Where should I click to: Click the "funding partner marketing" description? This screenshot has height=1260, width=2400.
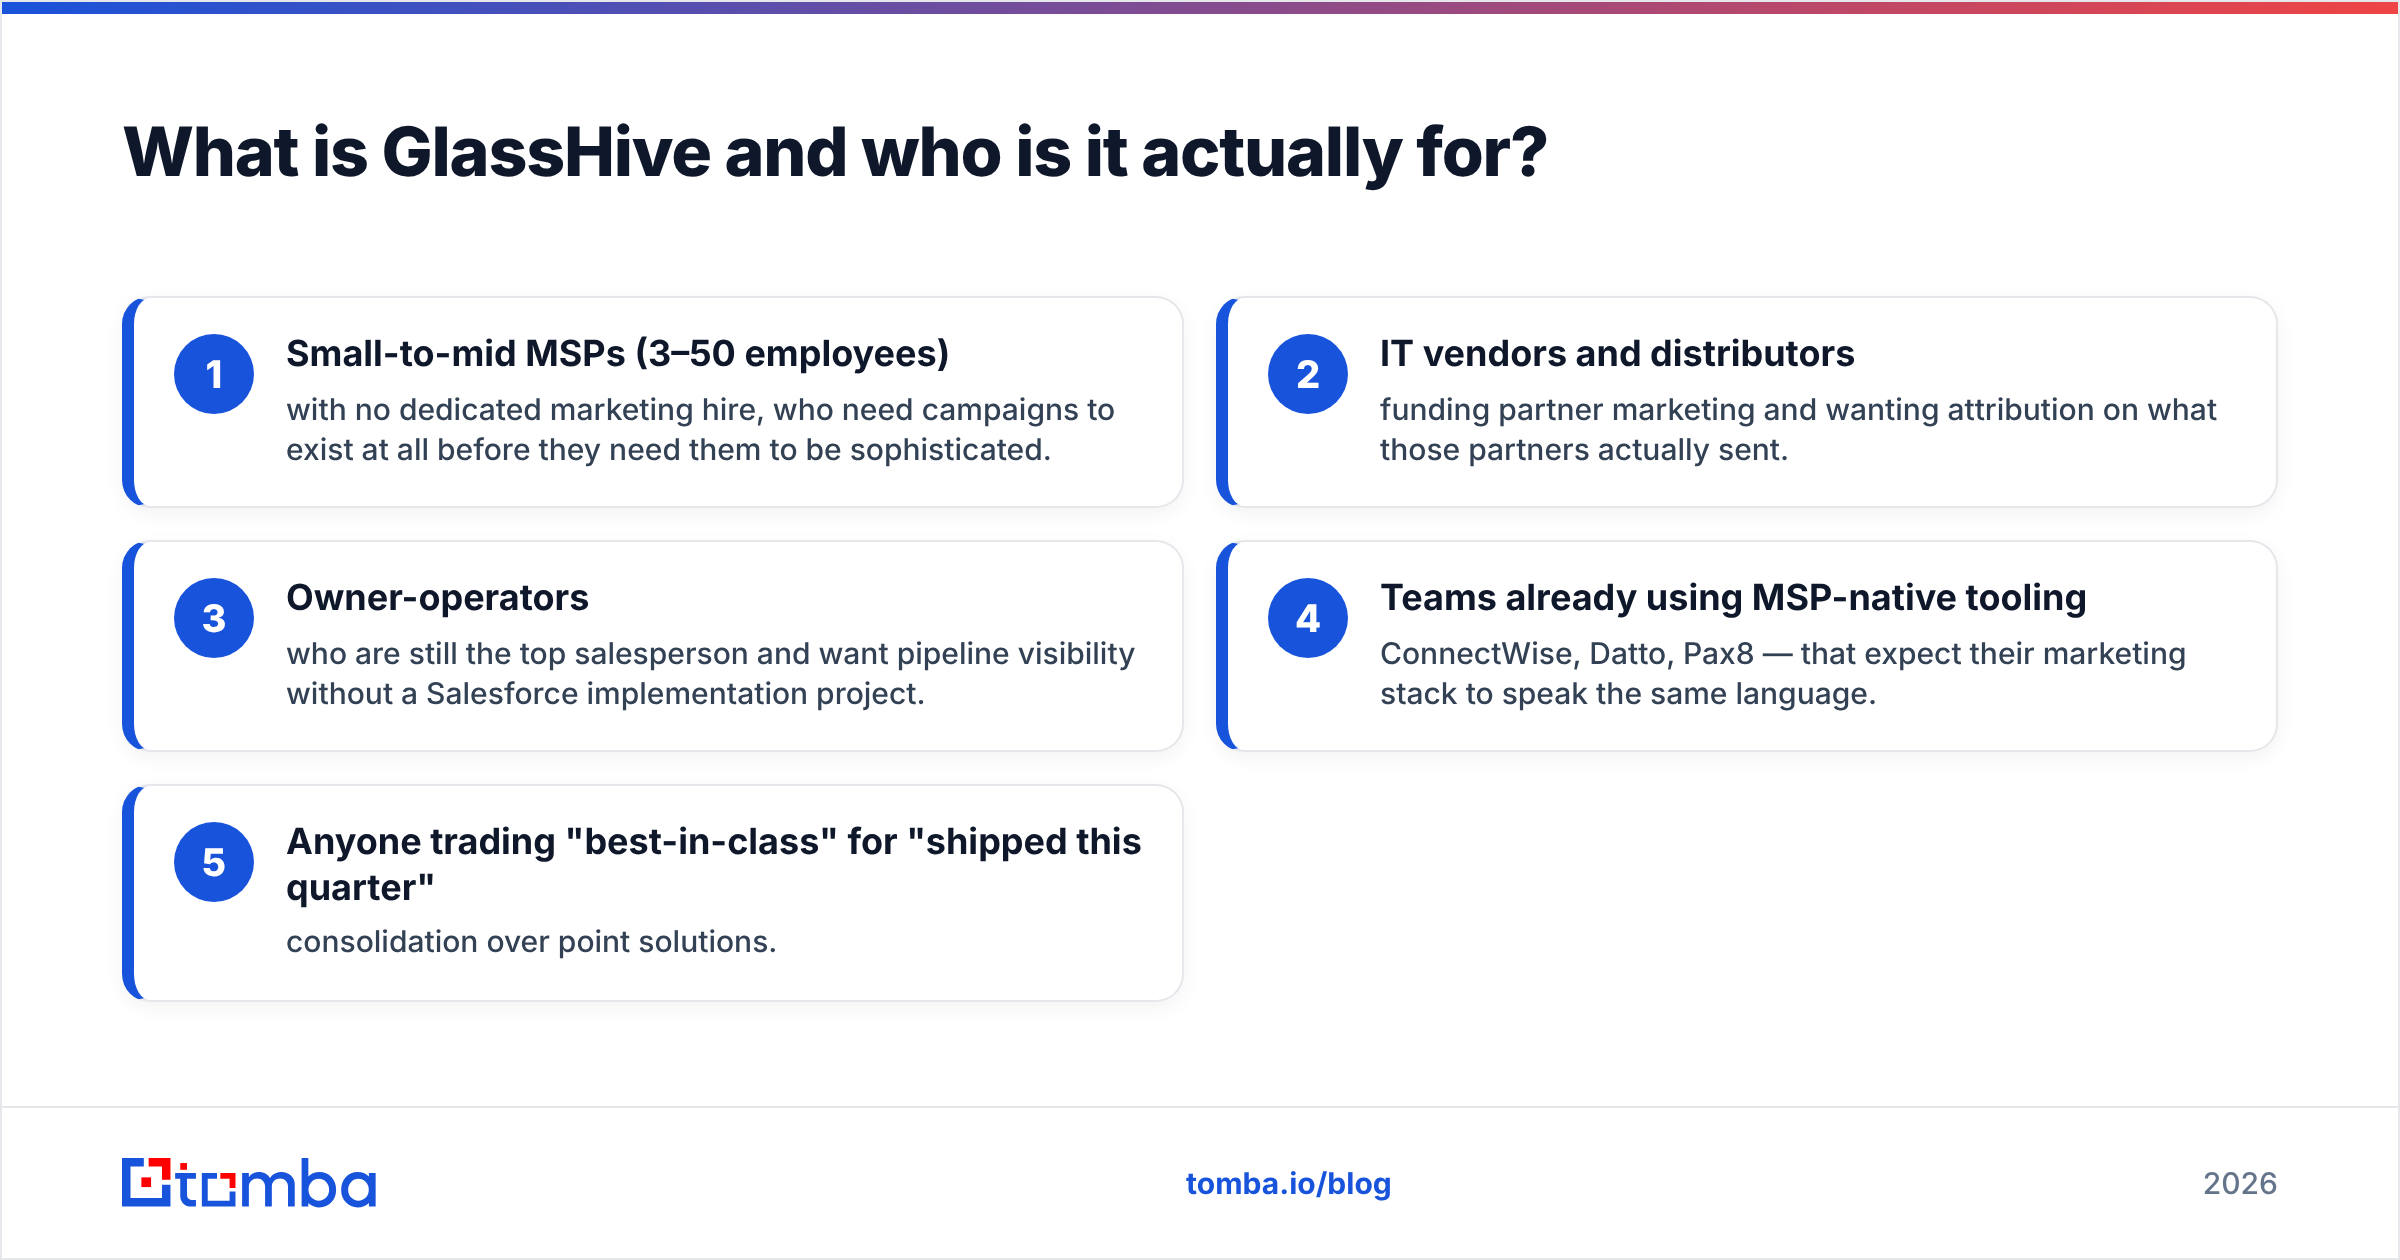pyautogui.click(x=1798, y=430)
